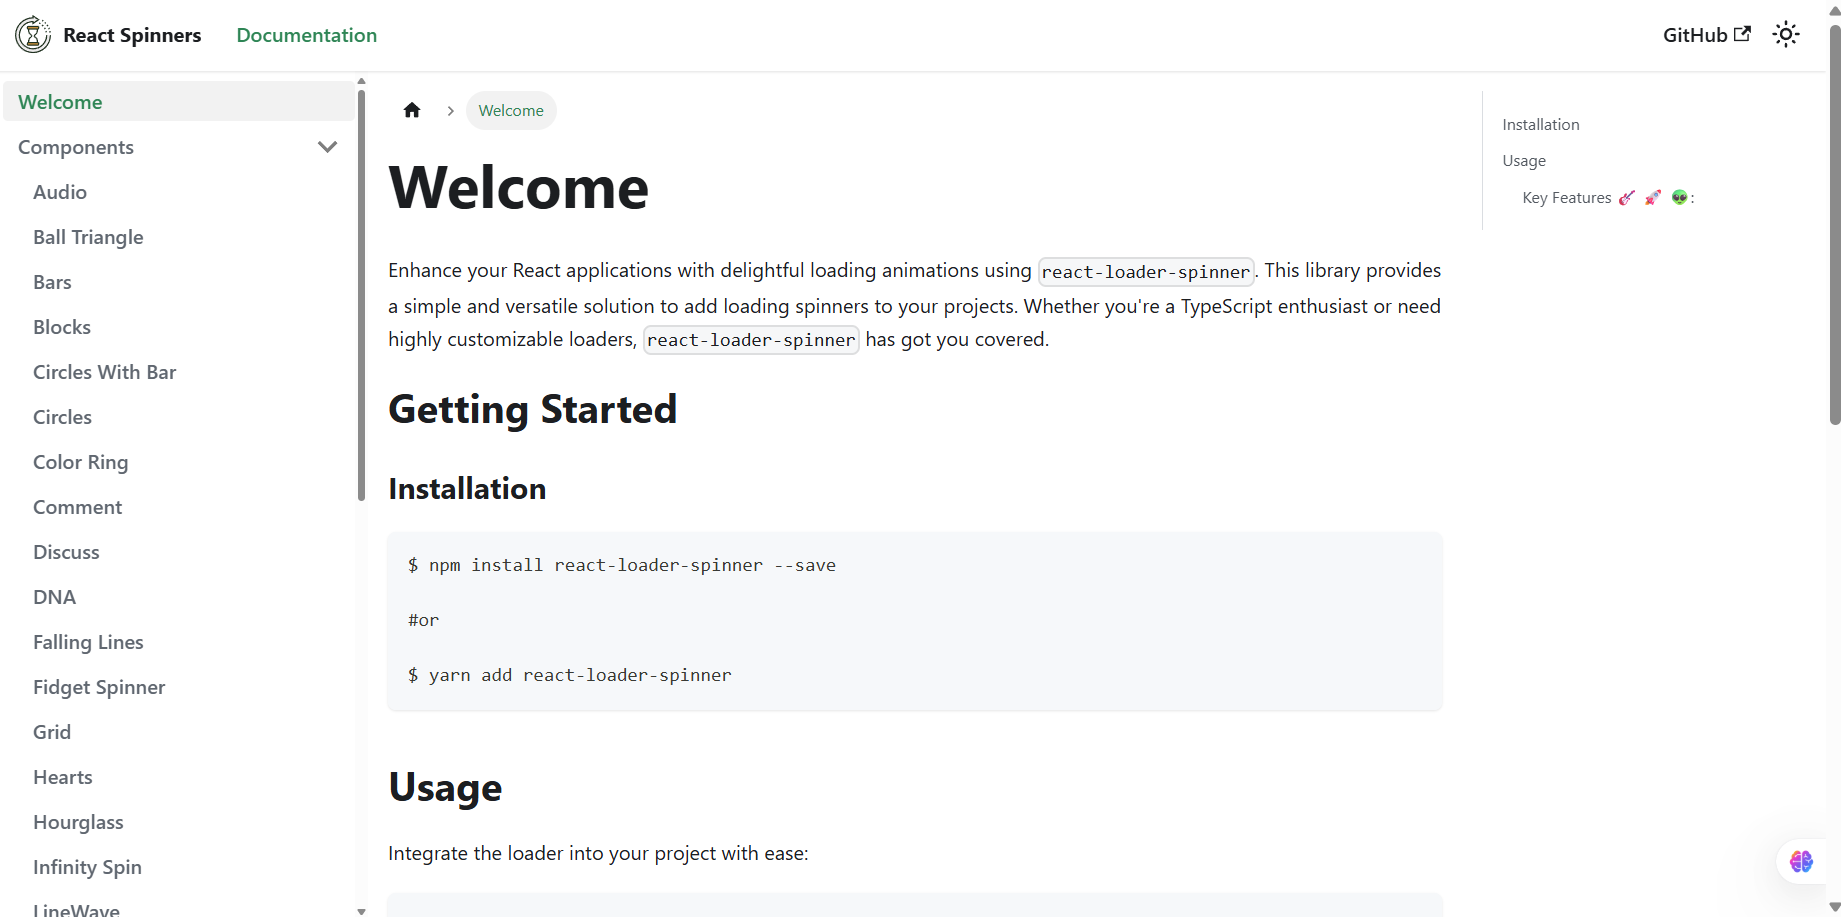The width and height of the screenshot is (1841, 917).
Task: Open the Hearts component page
Action: point(63,777)
